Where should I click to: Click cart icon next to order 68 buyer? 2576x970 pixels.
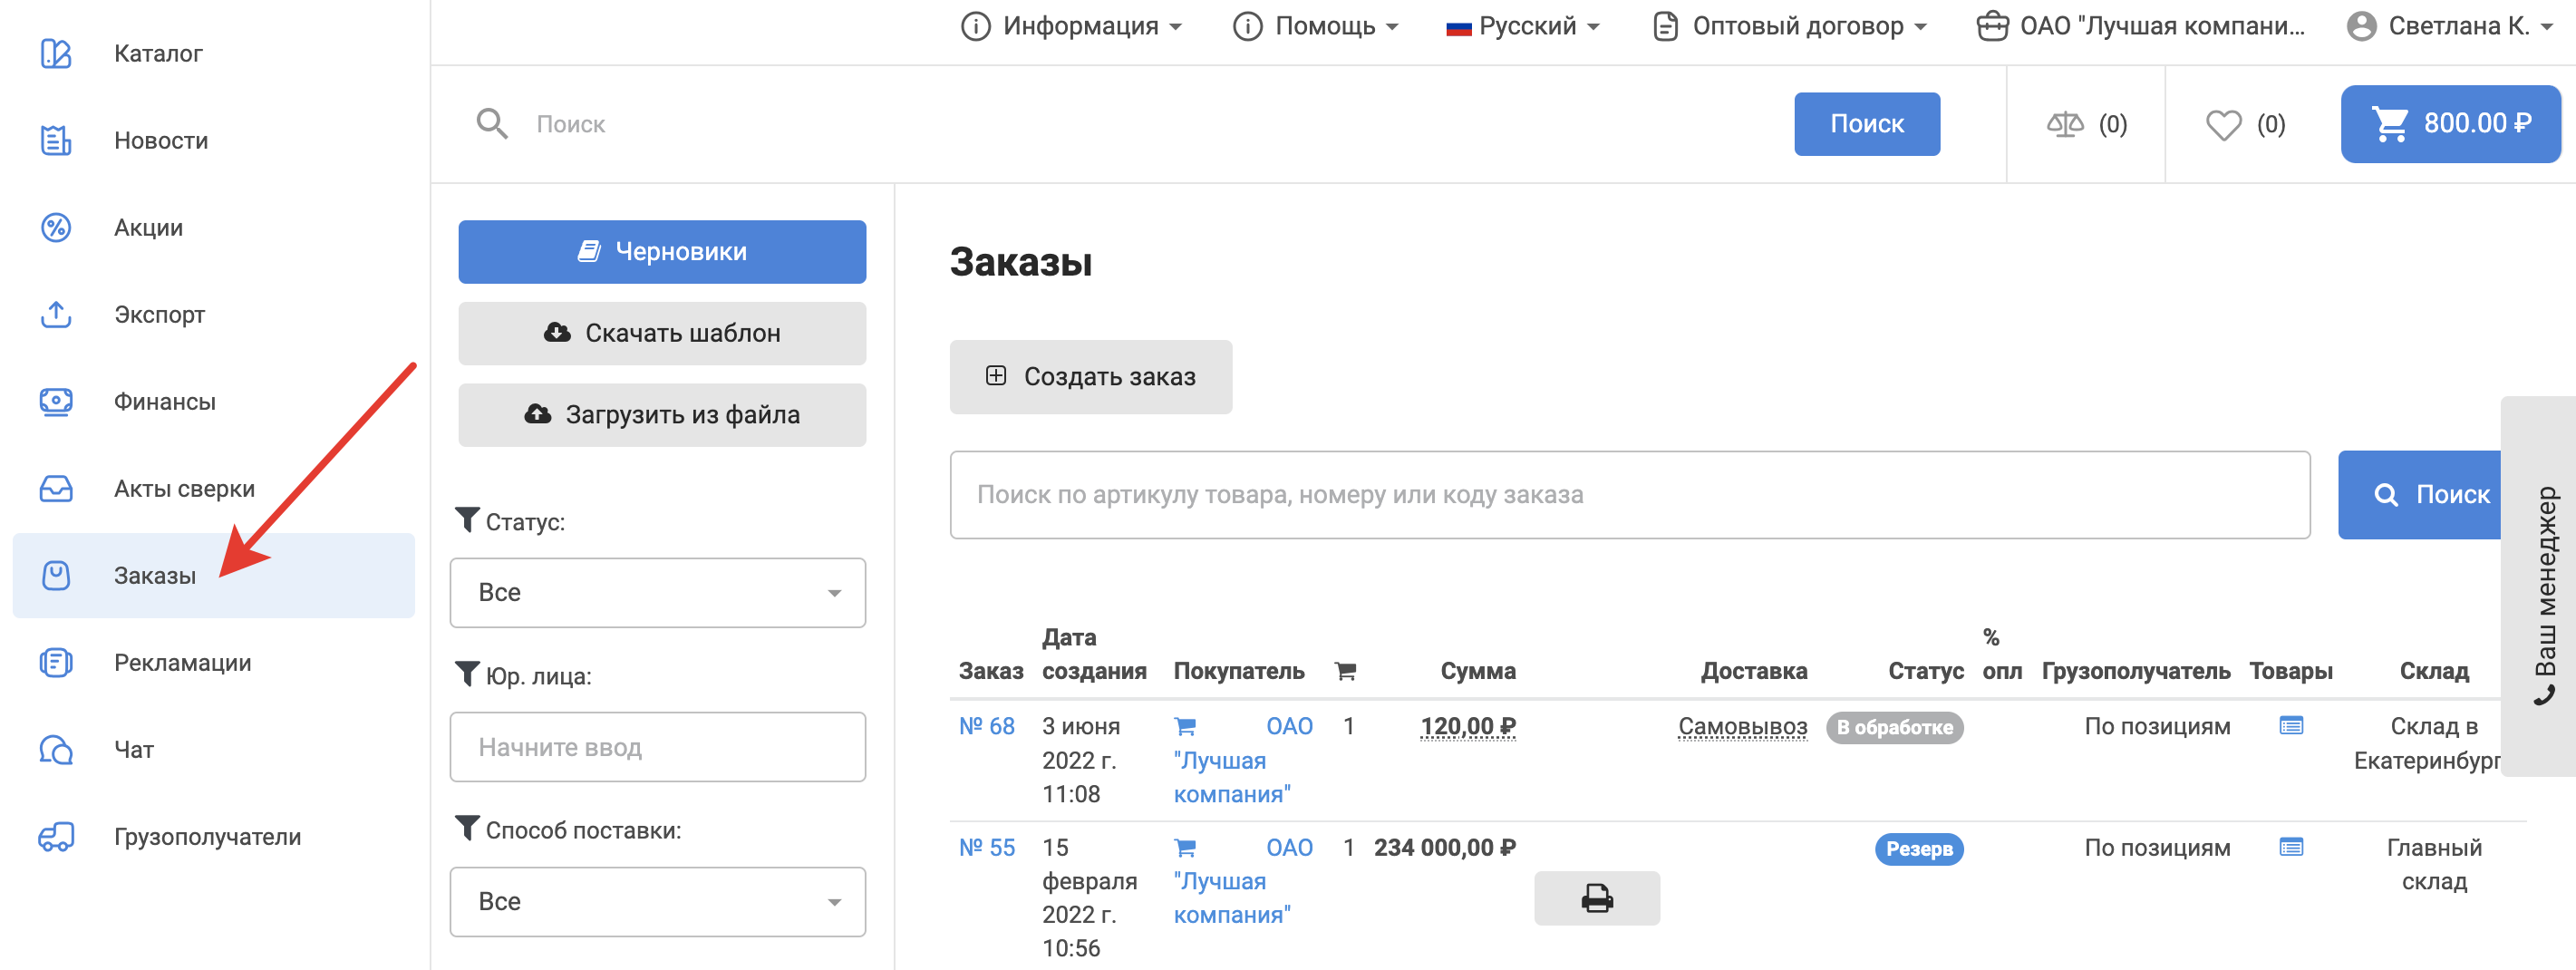coord(1185,727)
